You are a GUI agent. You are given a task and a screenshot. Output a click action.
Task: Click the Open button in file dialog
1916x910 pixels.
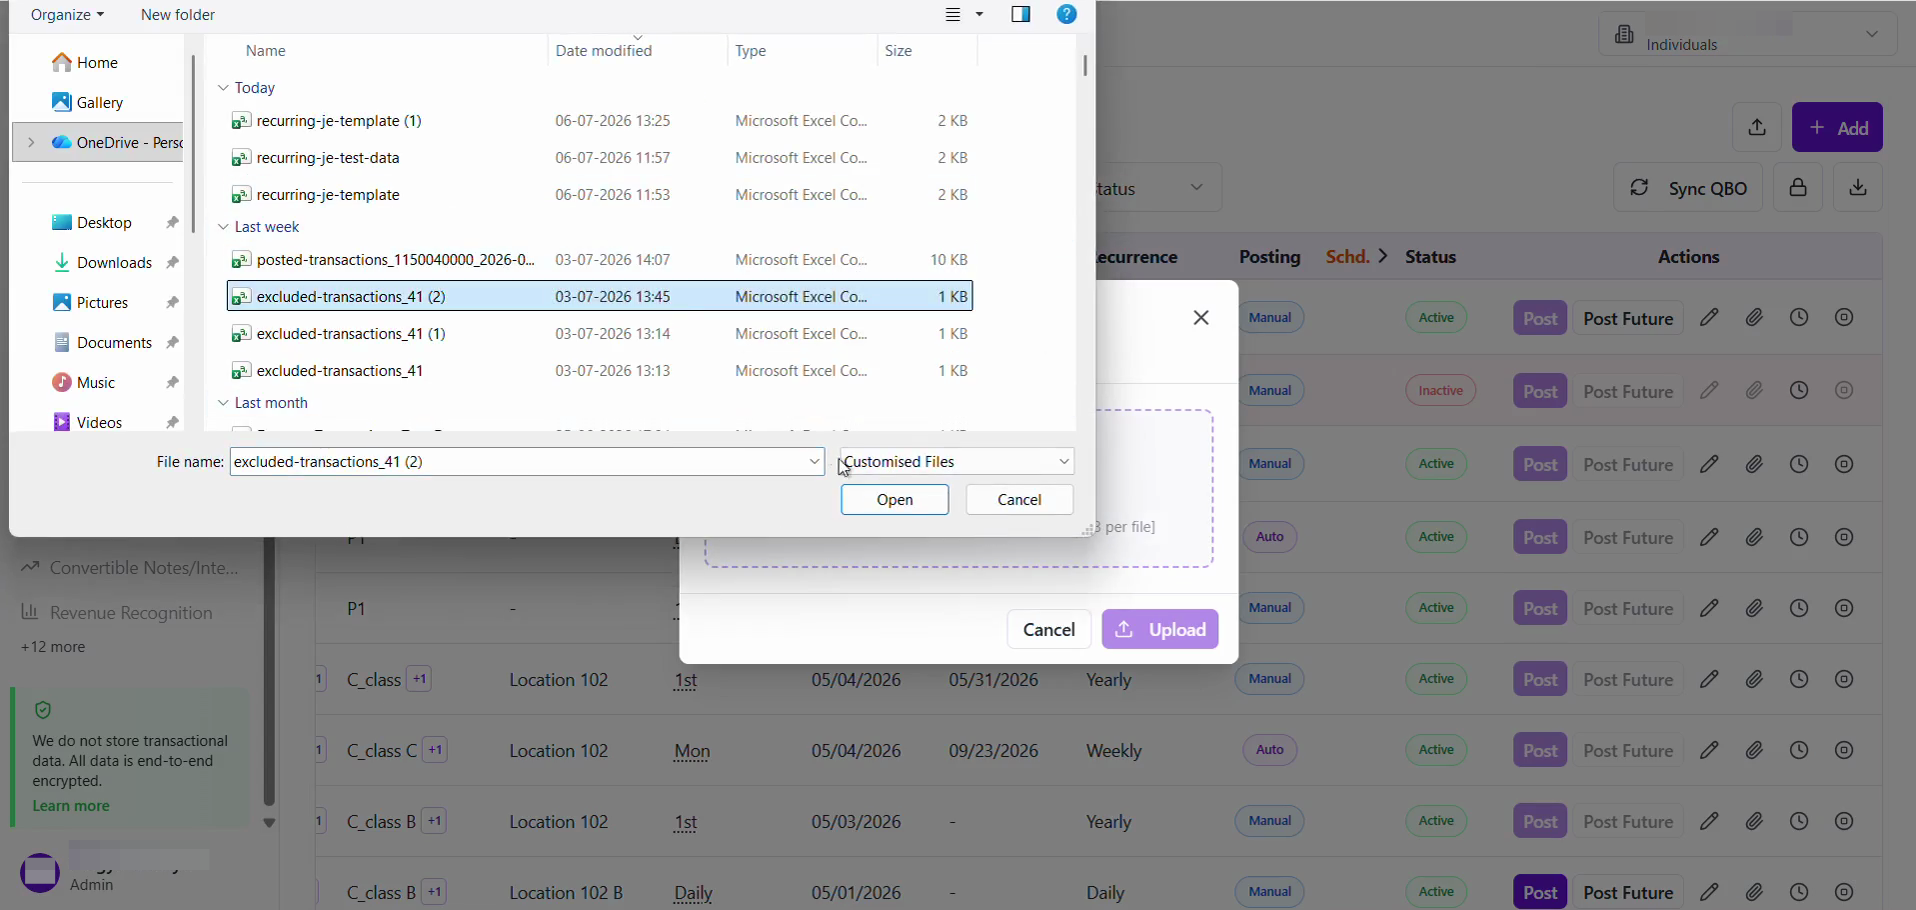895,500
